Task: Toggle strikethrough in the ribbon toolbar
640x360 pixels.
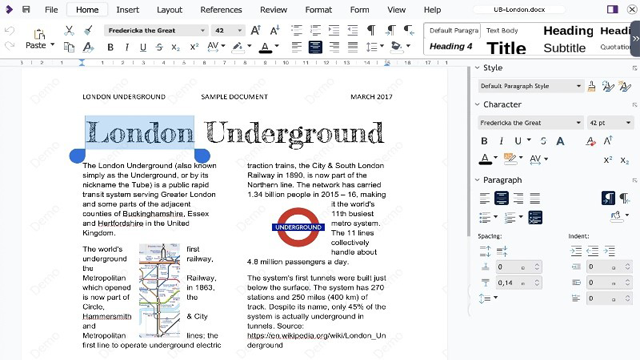Action: pyautogui.click(x=159, y=47)
